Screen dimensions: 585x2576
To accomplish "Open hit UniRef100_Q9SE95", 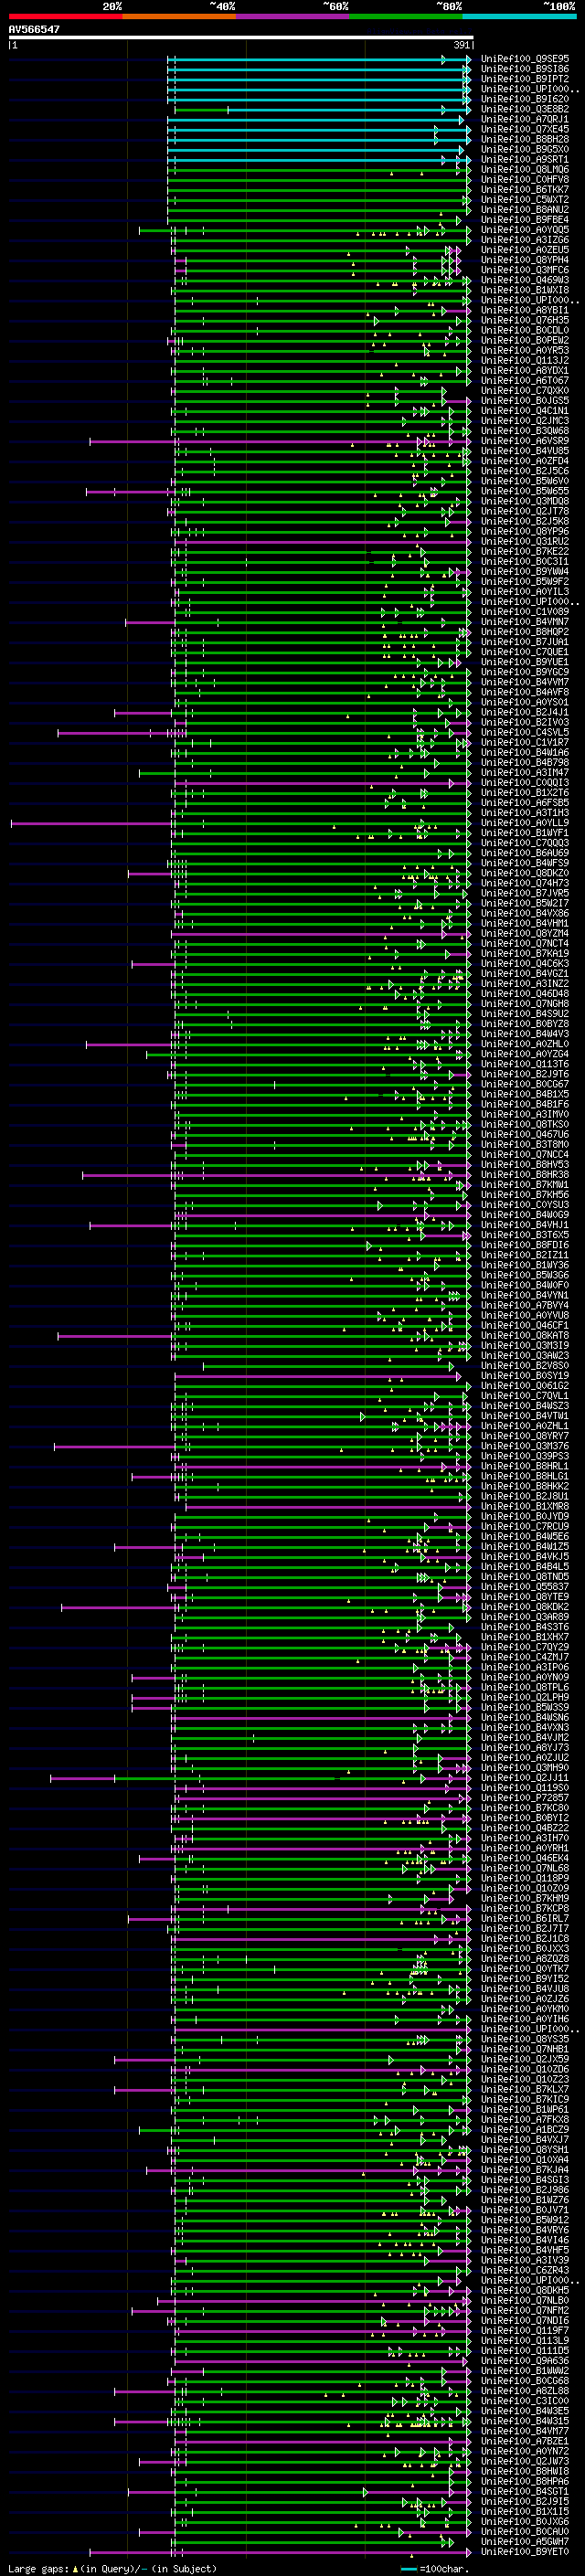I will 525,59.
